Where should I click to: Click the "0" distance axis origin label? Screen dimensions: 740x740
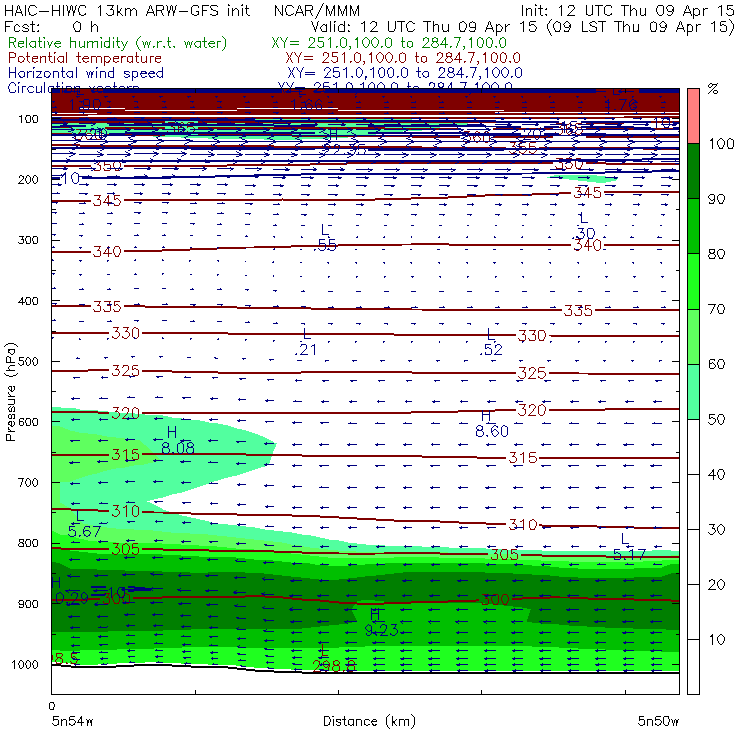tap(52, 706)
